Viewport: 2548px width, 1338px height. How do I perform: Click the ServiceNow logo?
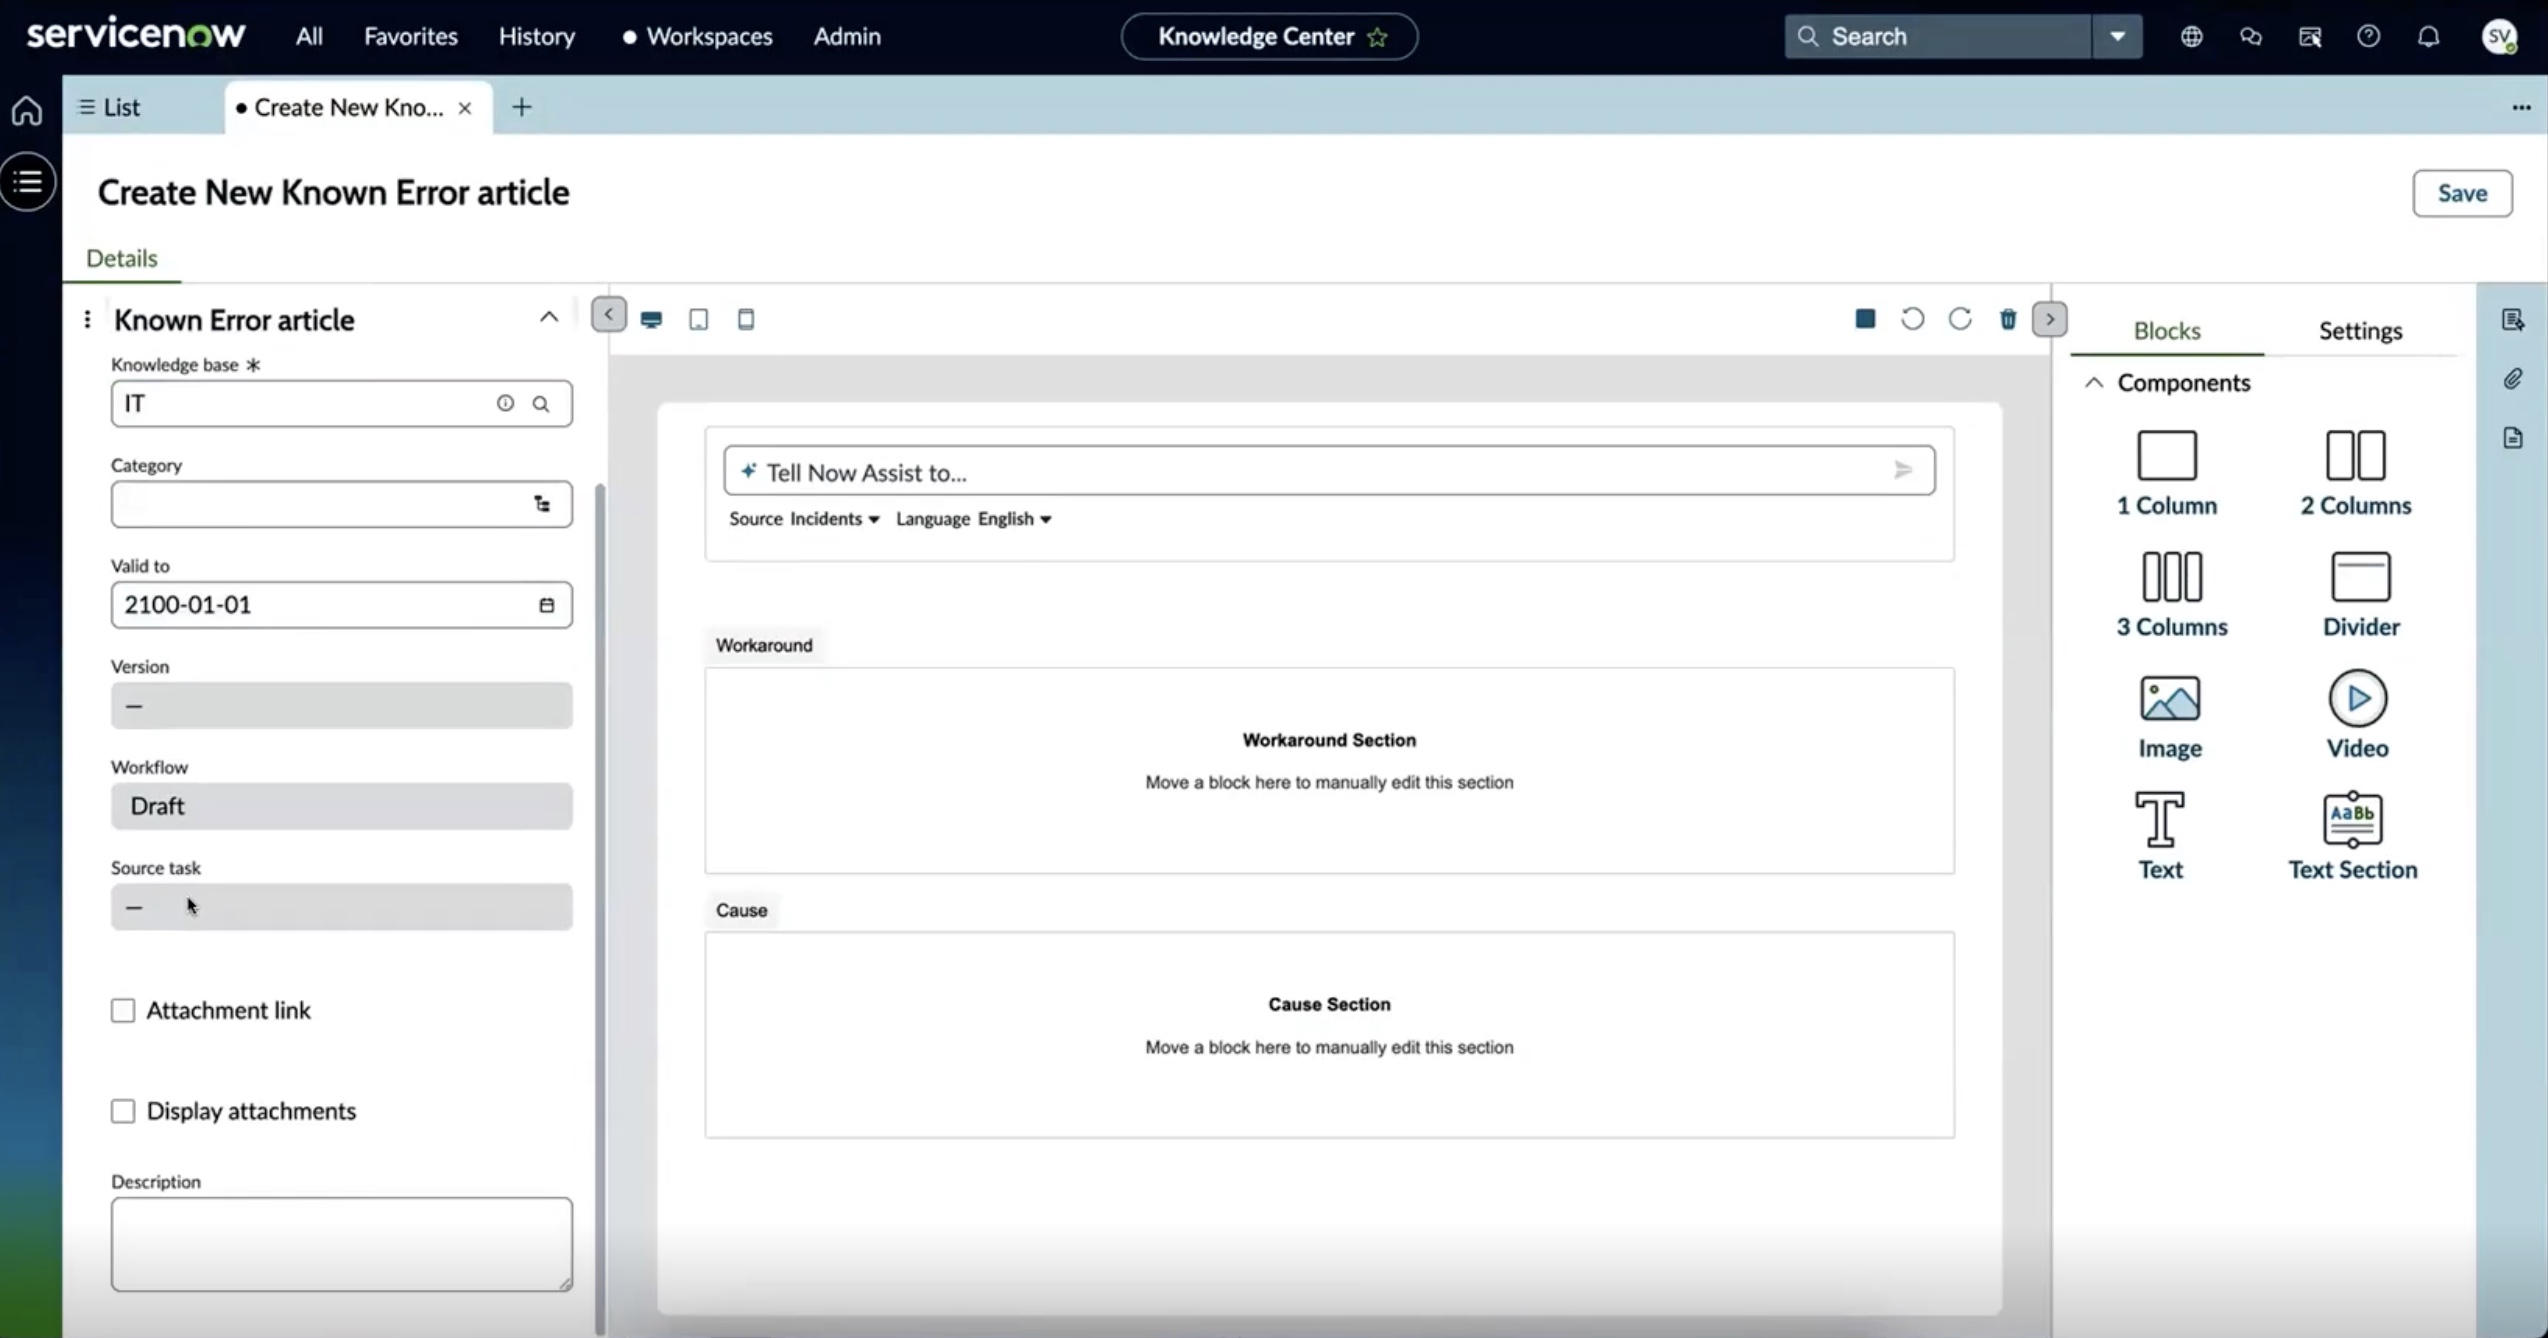pyautogui.click(x=136, y=35)
